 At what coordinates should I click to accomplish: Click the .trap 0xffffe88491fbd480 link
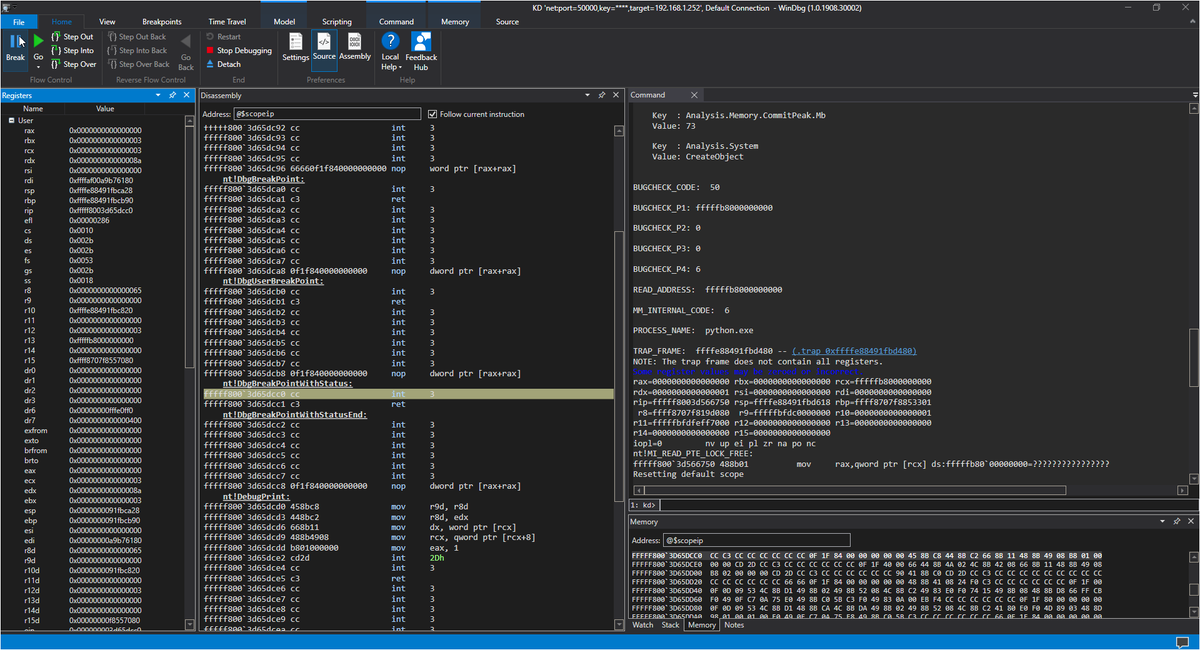tap(853, 351)
